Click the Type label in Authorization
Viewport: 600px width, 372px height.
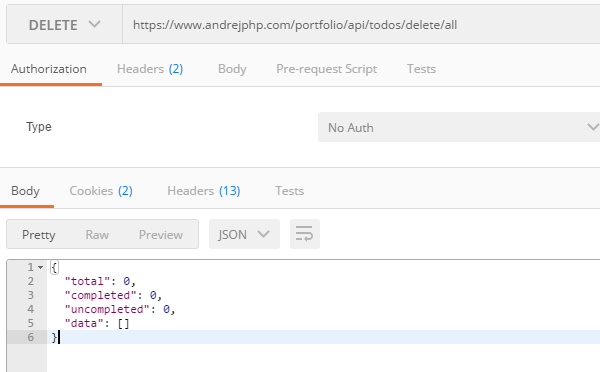tap(39, 127)
